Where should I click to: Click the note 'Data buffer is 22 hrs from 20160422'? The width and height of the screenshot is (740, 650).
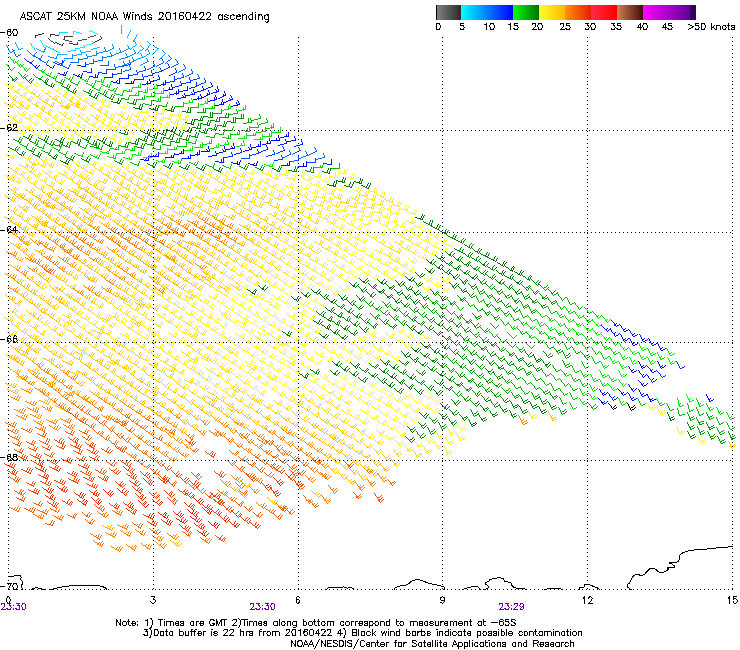tap(242, 633)
